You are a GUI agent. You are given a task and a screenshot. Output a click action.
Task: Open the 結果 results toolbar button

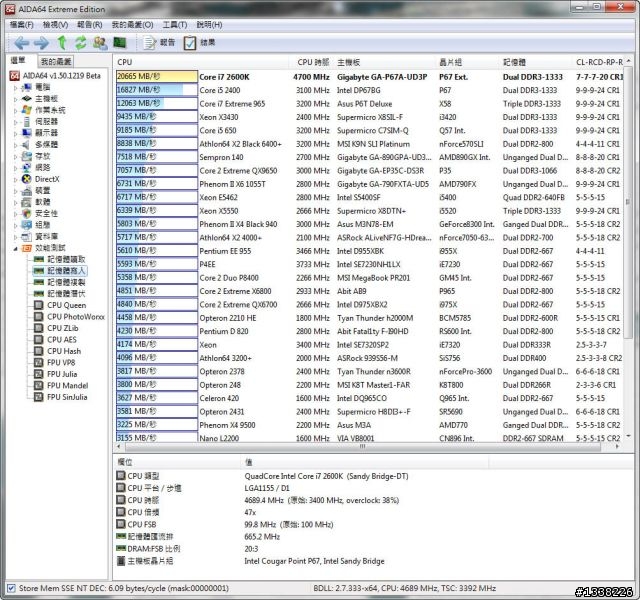200,42
